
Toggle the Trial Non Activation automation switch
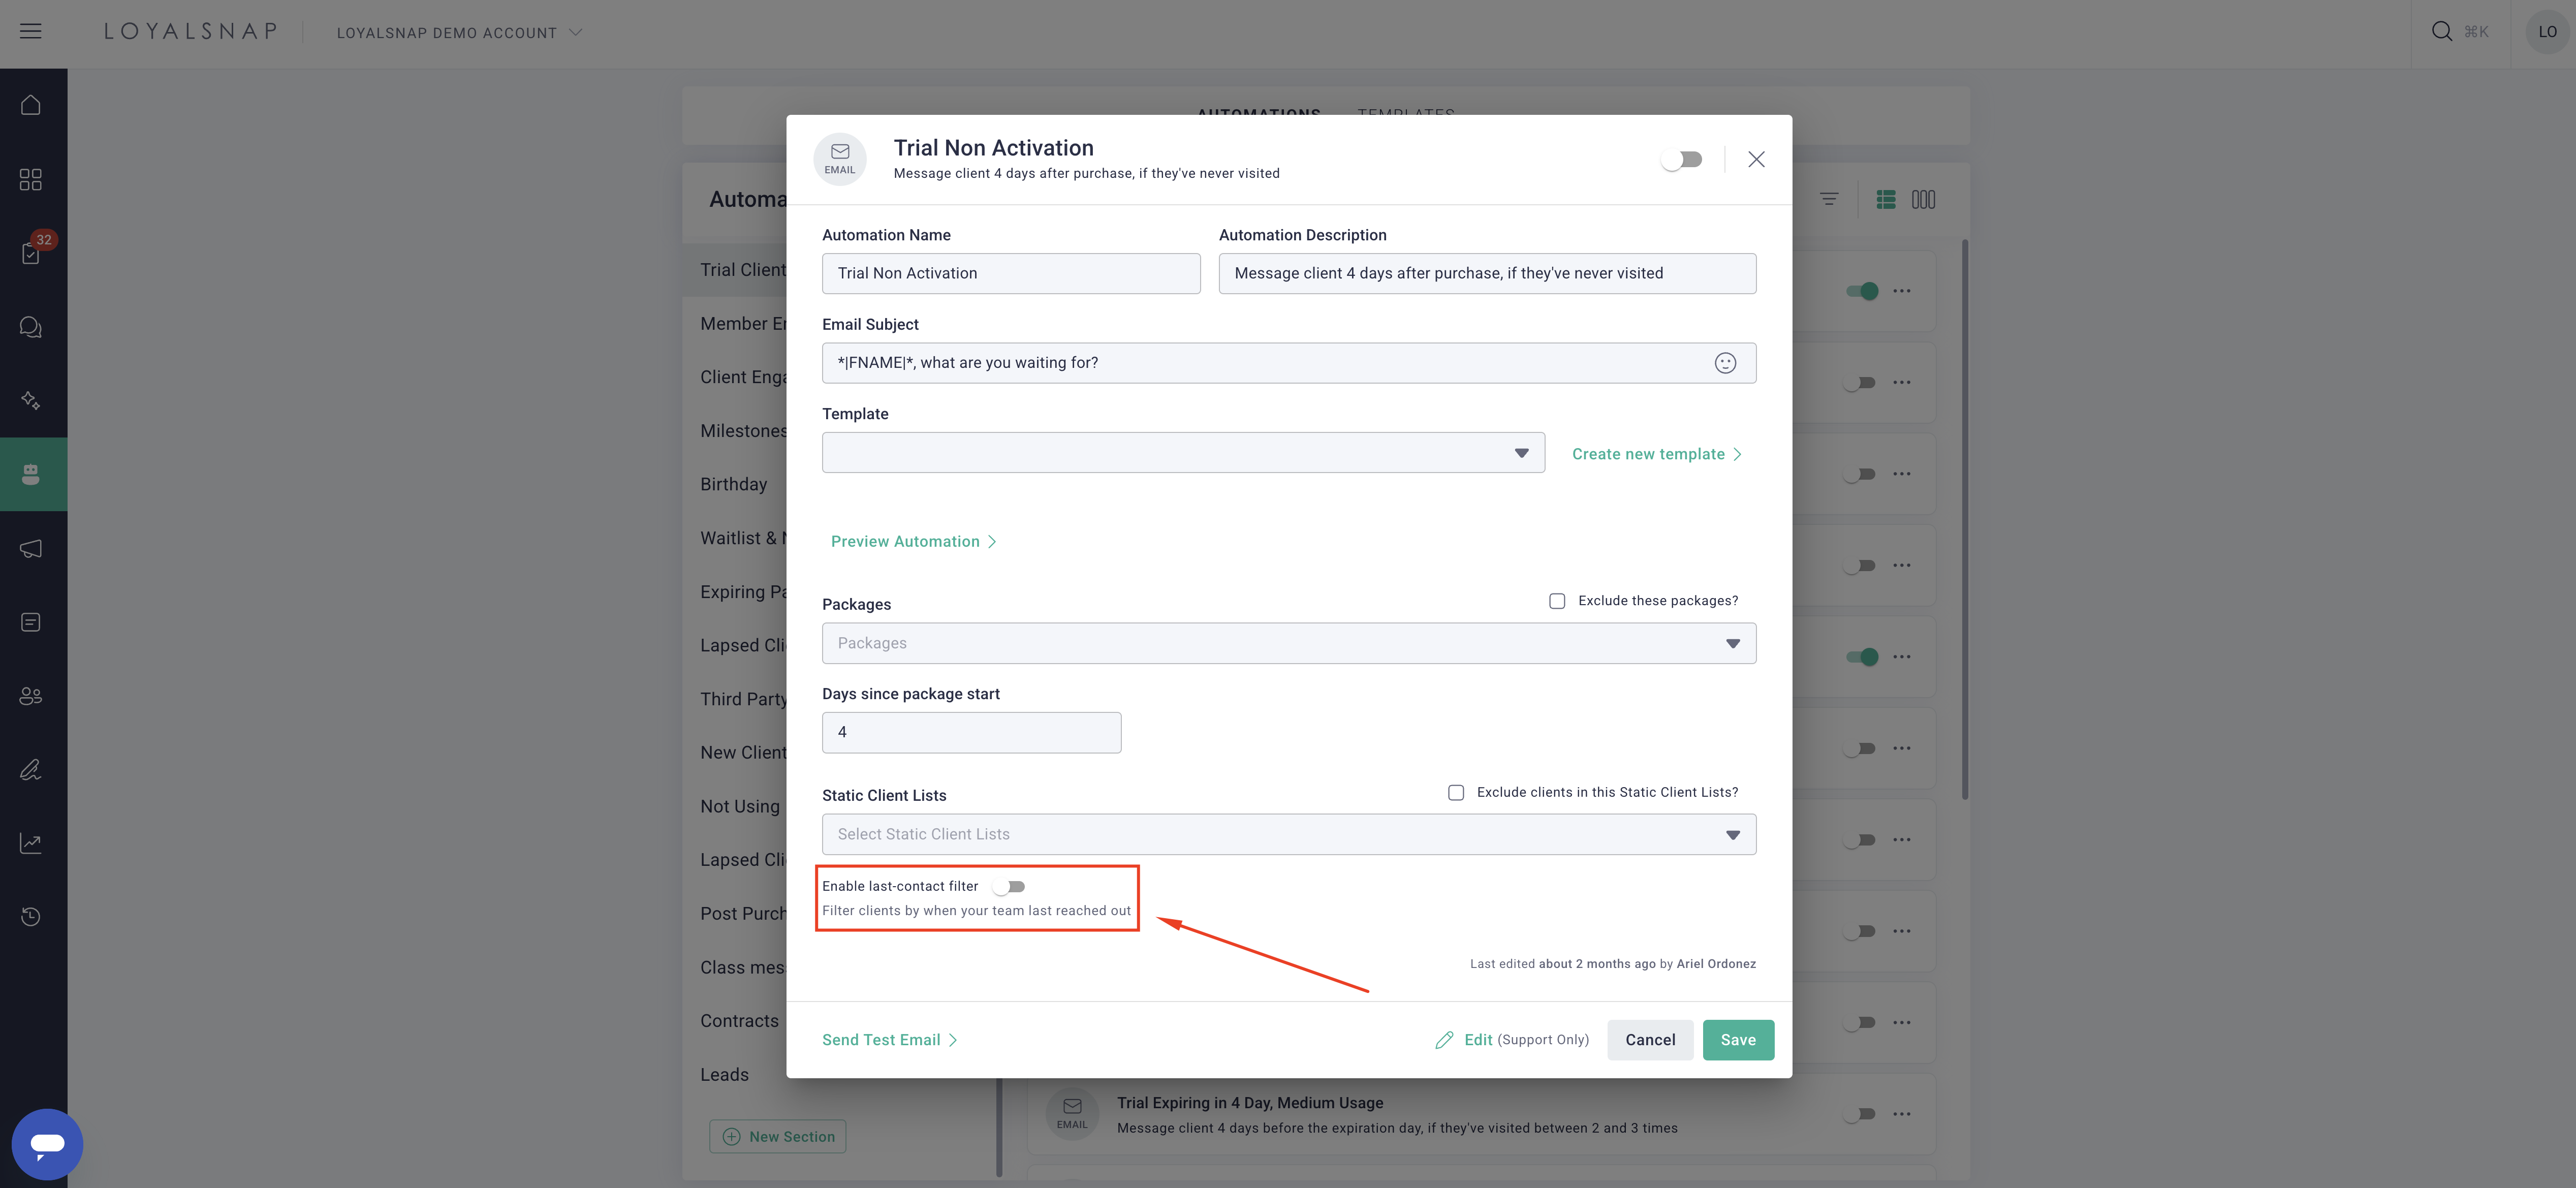1681,159
